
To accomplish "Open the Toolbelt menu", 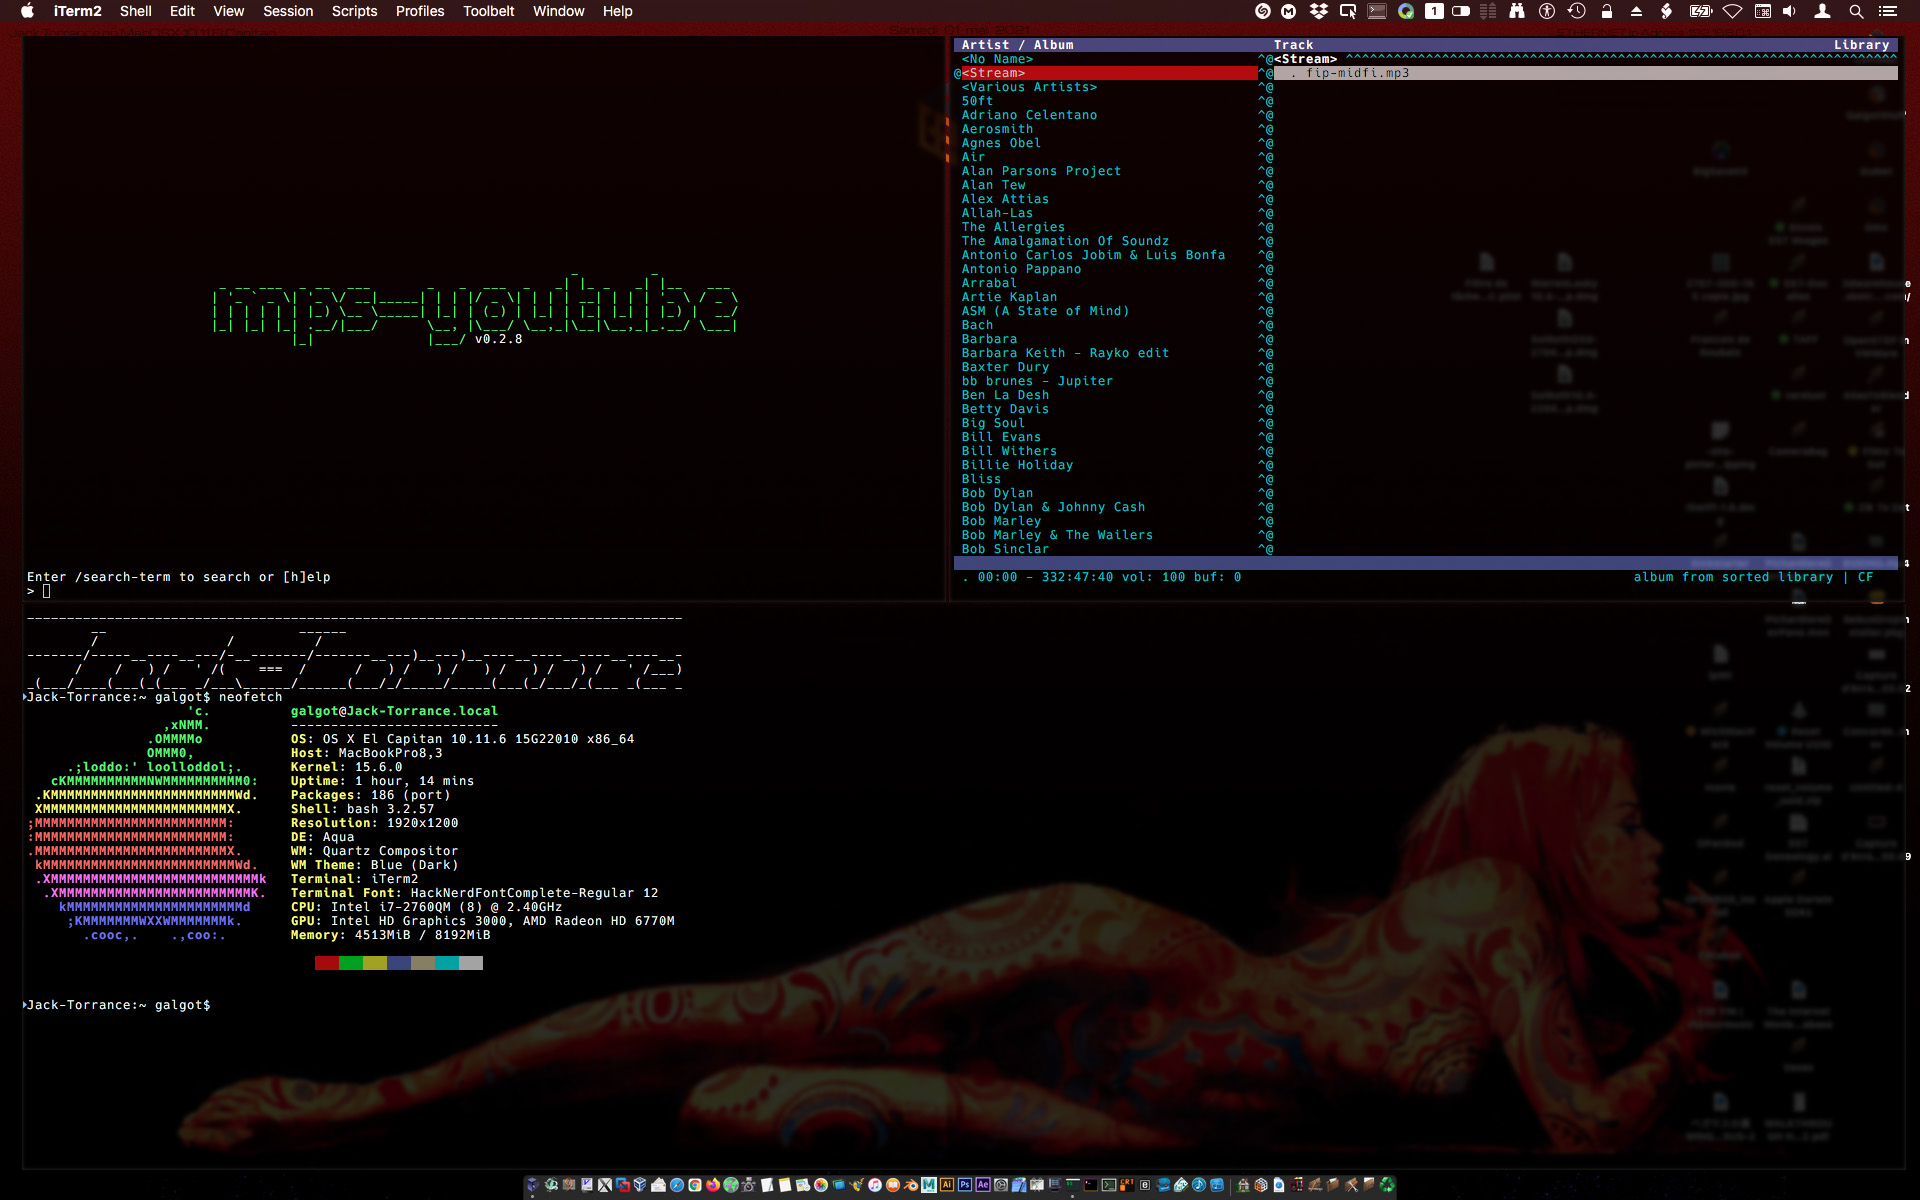I will [x=488, y=11].
